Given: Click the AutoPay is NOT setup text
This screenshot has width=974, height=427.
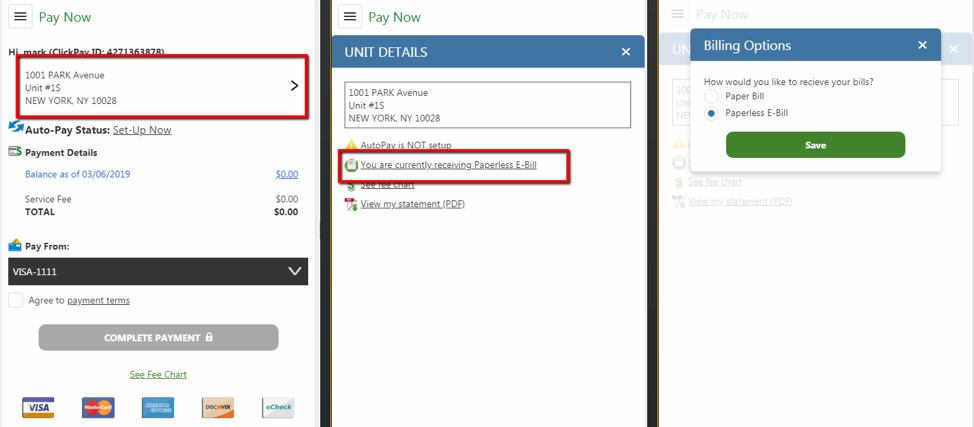Looking at the screenshot, I should pyautogui.click(x=406, y=145).
